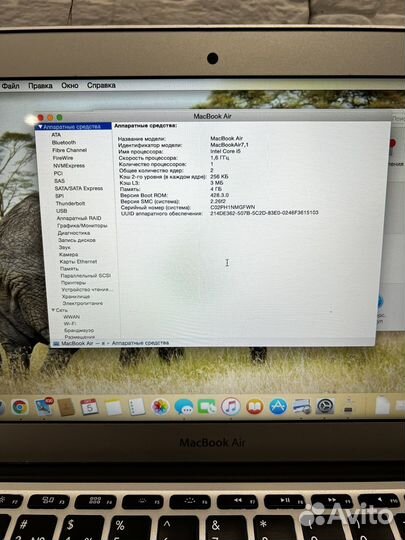The image size is (405, 540).
Task: Click MacBook Air in the bottom path bar
Action: pos(77,343)
